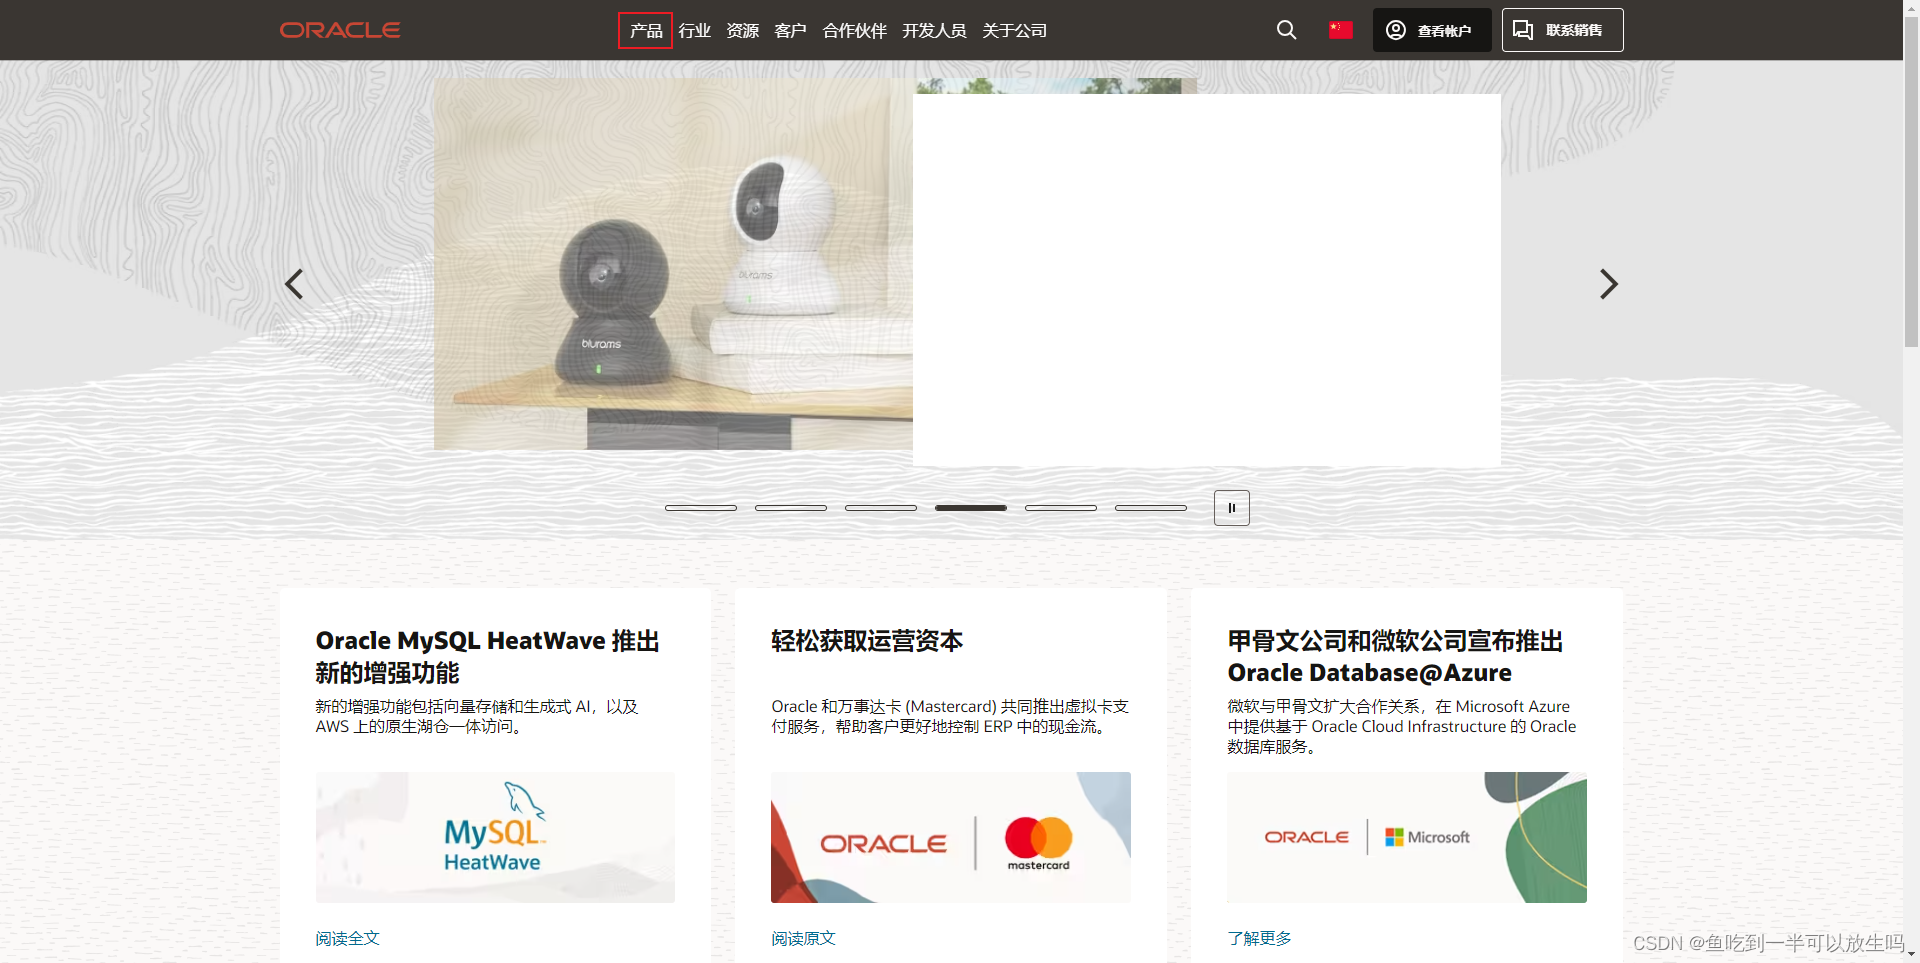Viewport: 1920px width, 963px height.
Task: Open the 产品 menu
Action: pyautogui.click(x=646, y=31)
